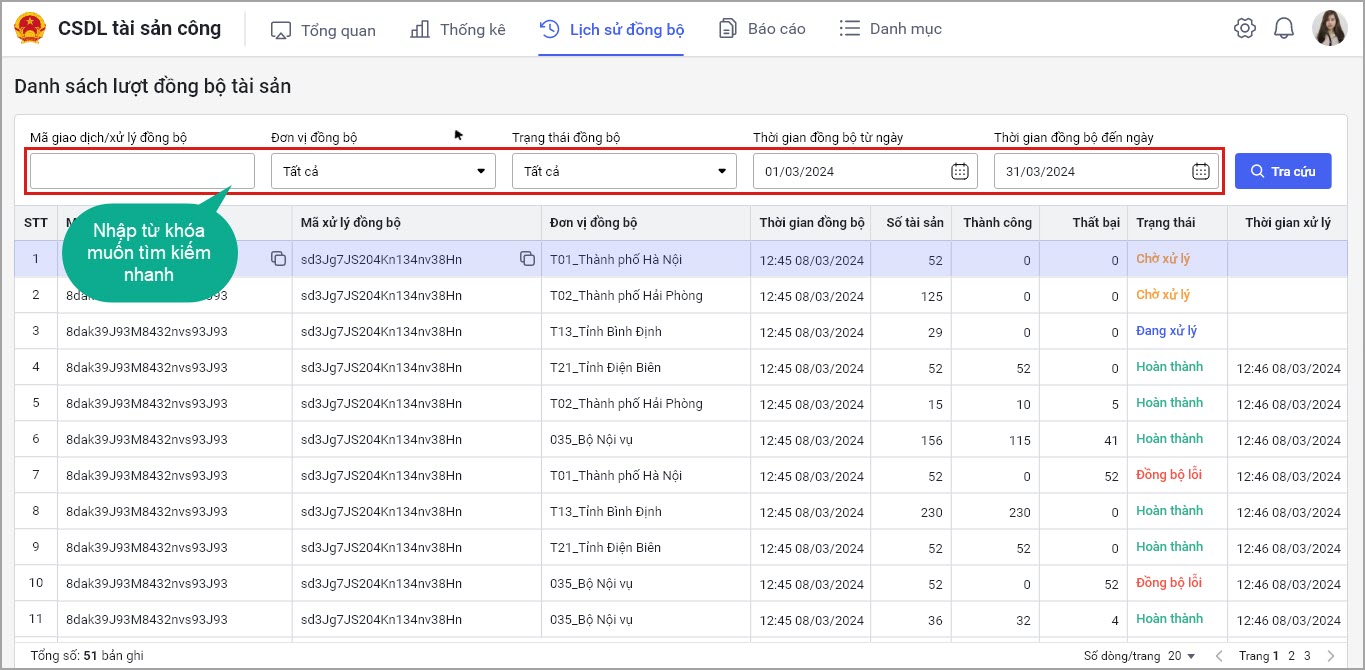Open calendar for sync start date
This screenshot has width=1365, height=670.
(x=959, y=171)
